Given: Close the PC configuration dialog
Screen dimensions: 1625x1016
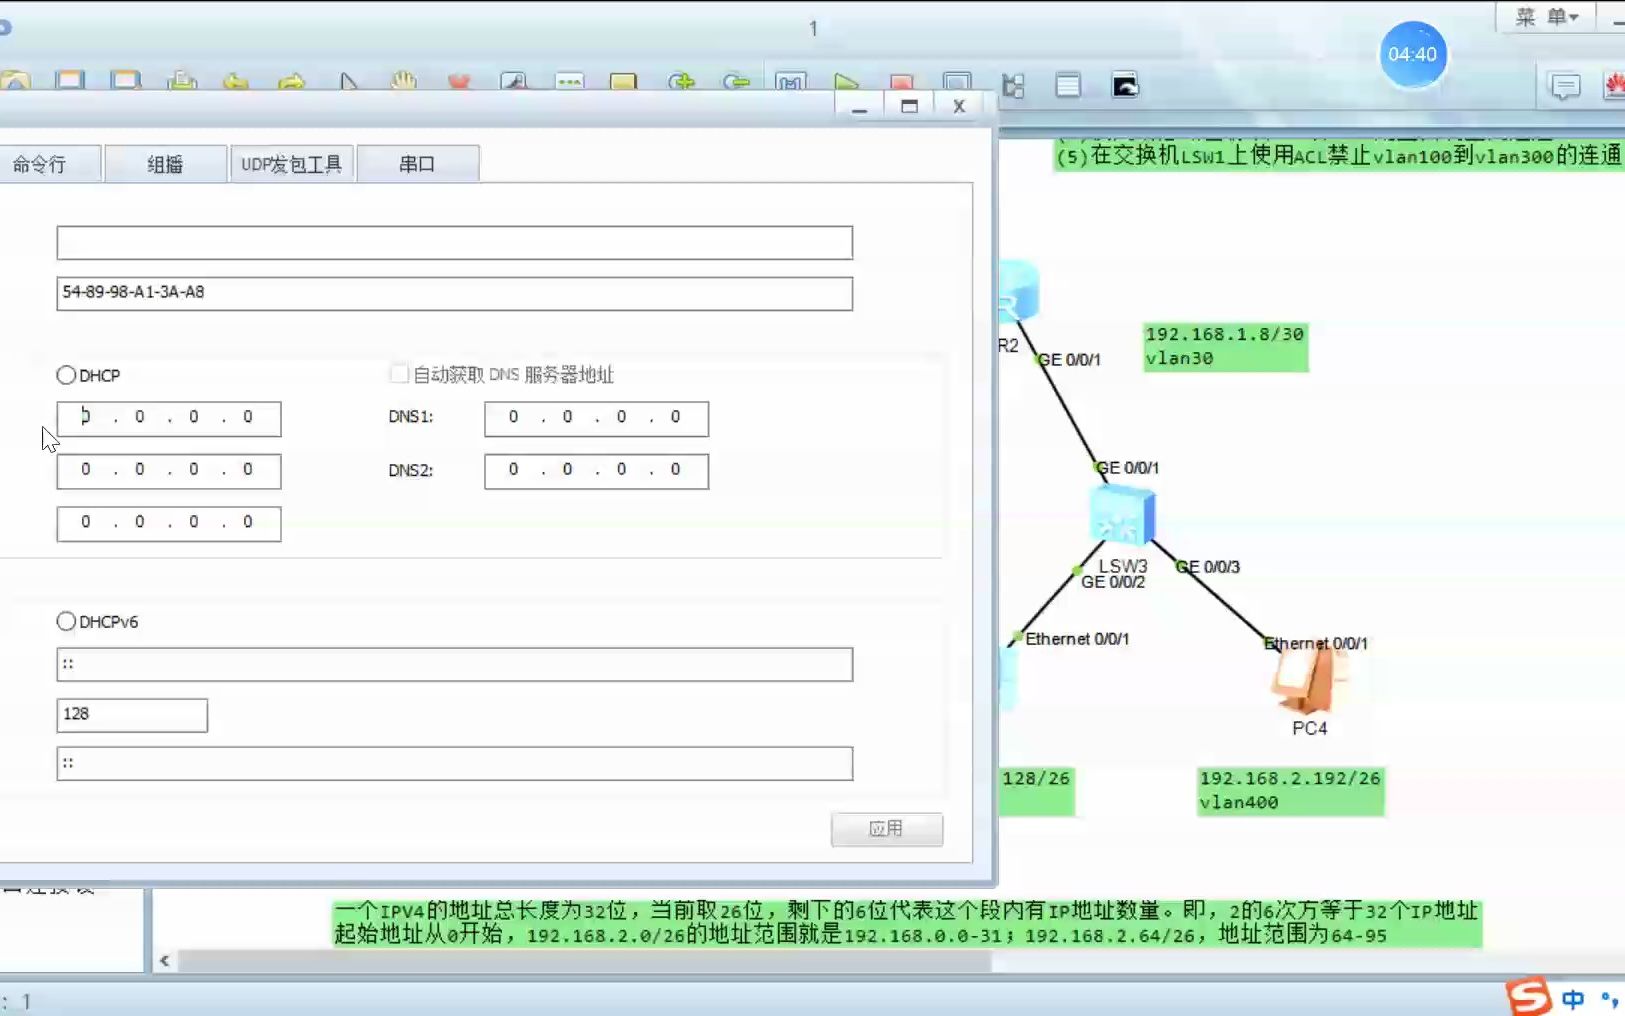Looking at the screenshot, I should coord(959,106).
